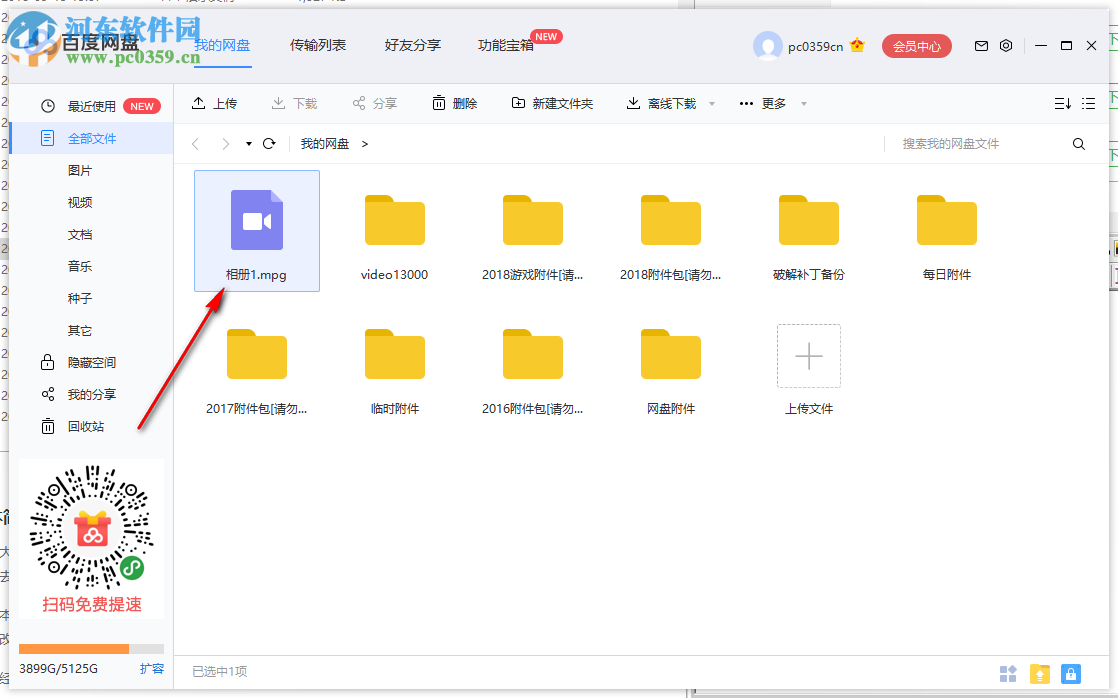Viewport: 1118px width, 698px height.
Task: Open the messages envelope icon
Action: (x=981, y=46)
